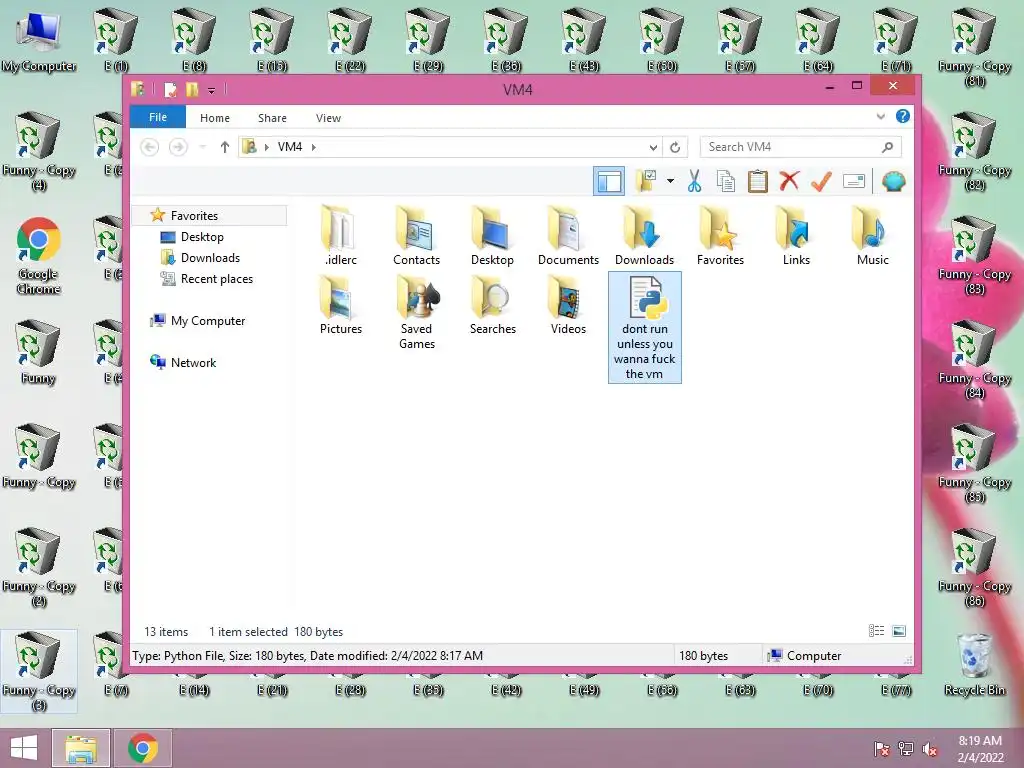Switch to the Home ribbon tab

(x=215, y=118)
